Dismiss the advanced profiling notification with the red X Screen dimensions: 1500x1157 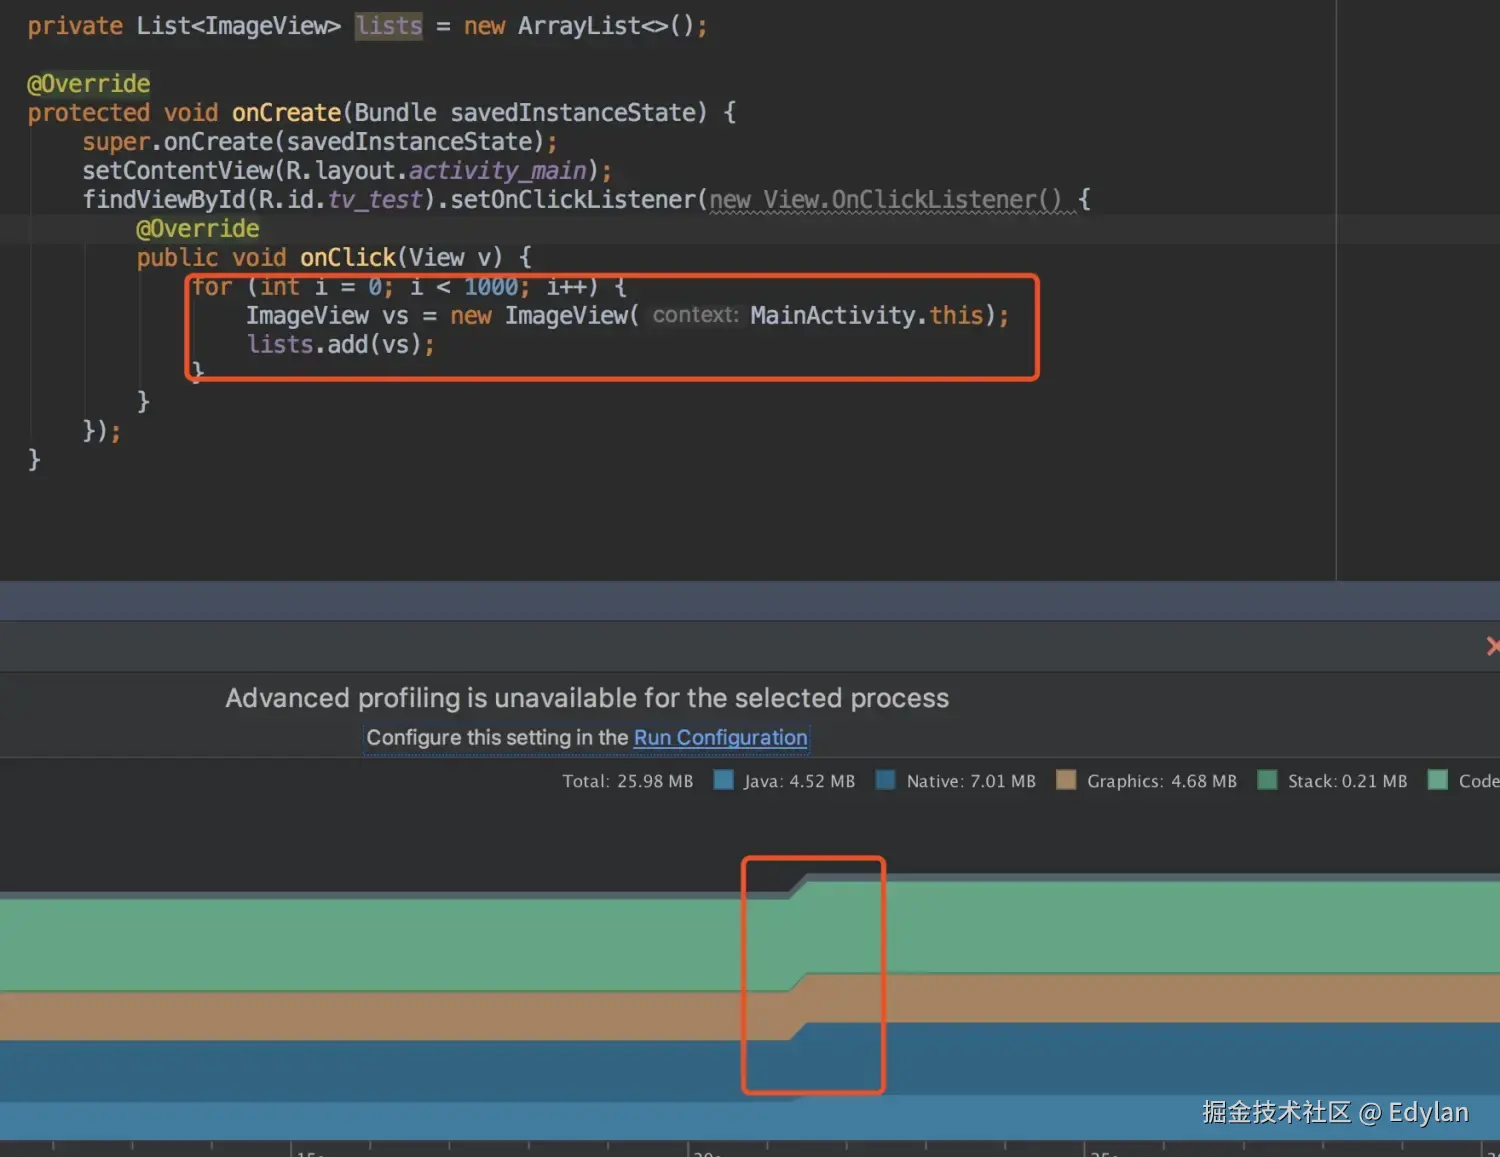click(1493, 646)
